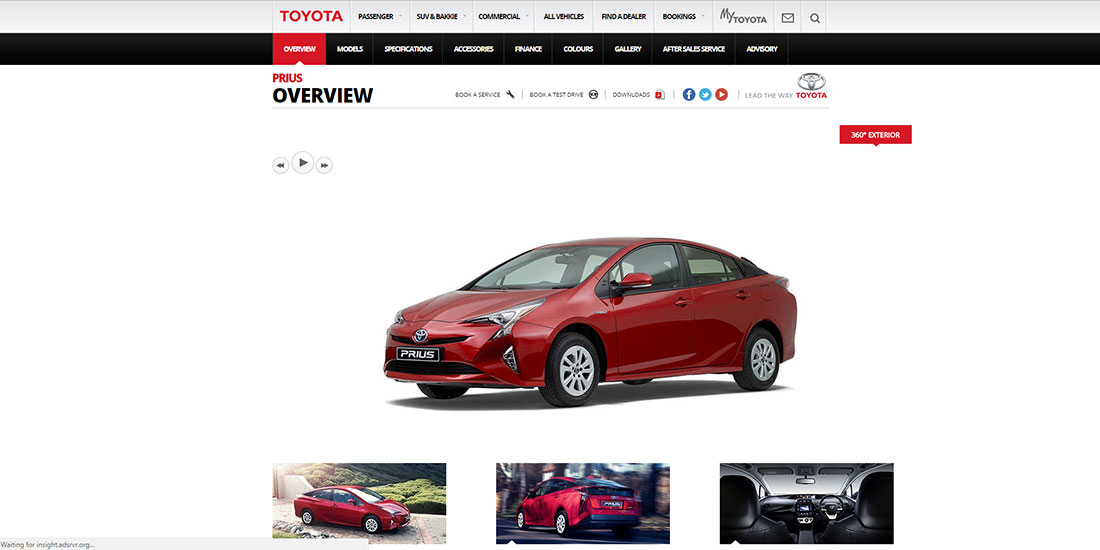The width and height of the screenshot is (1100, 550).
Task: Switch to the Accessories tab
Action: click(474, 49)
